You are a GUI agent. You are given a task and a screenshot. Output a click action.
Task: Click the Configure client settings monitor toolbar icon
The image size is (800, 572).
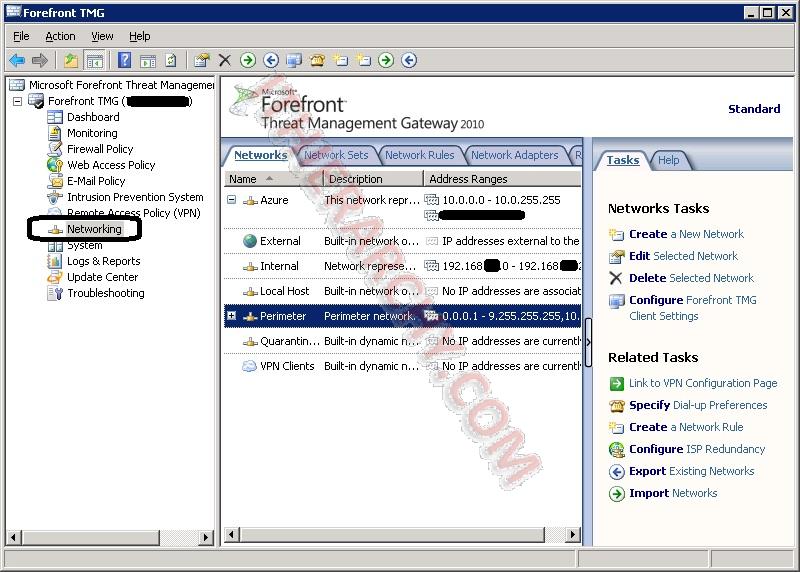coord(294,60)
